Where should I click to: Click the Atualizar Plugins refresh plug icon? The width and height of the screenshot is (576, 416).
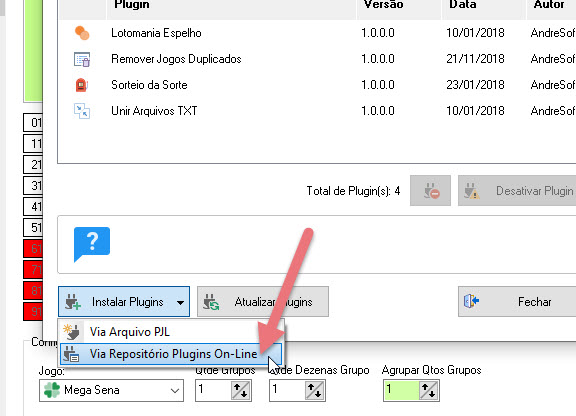[211, 302]
